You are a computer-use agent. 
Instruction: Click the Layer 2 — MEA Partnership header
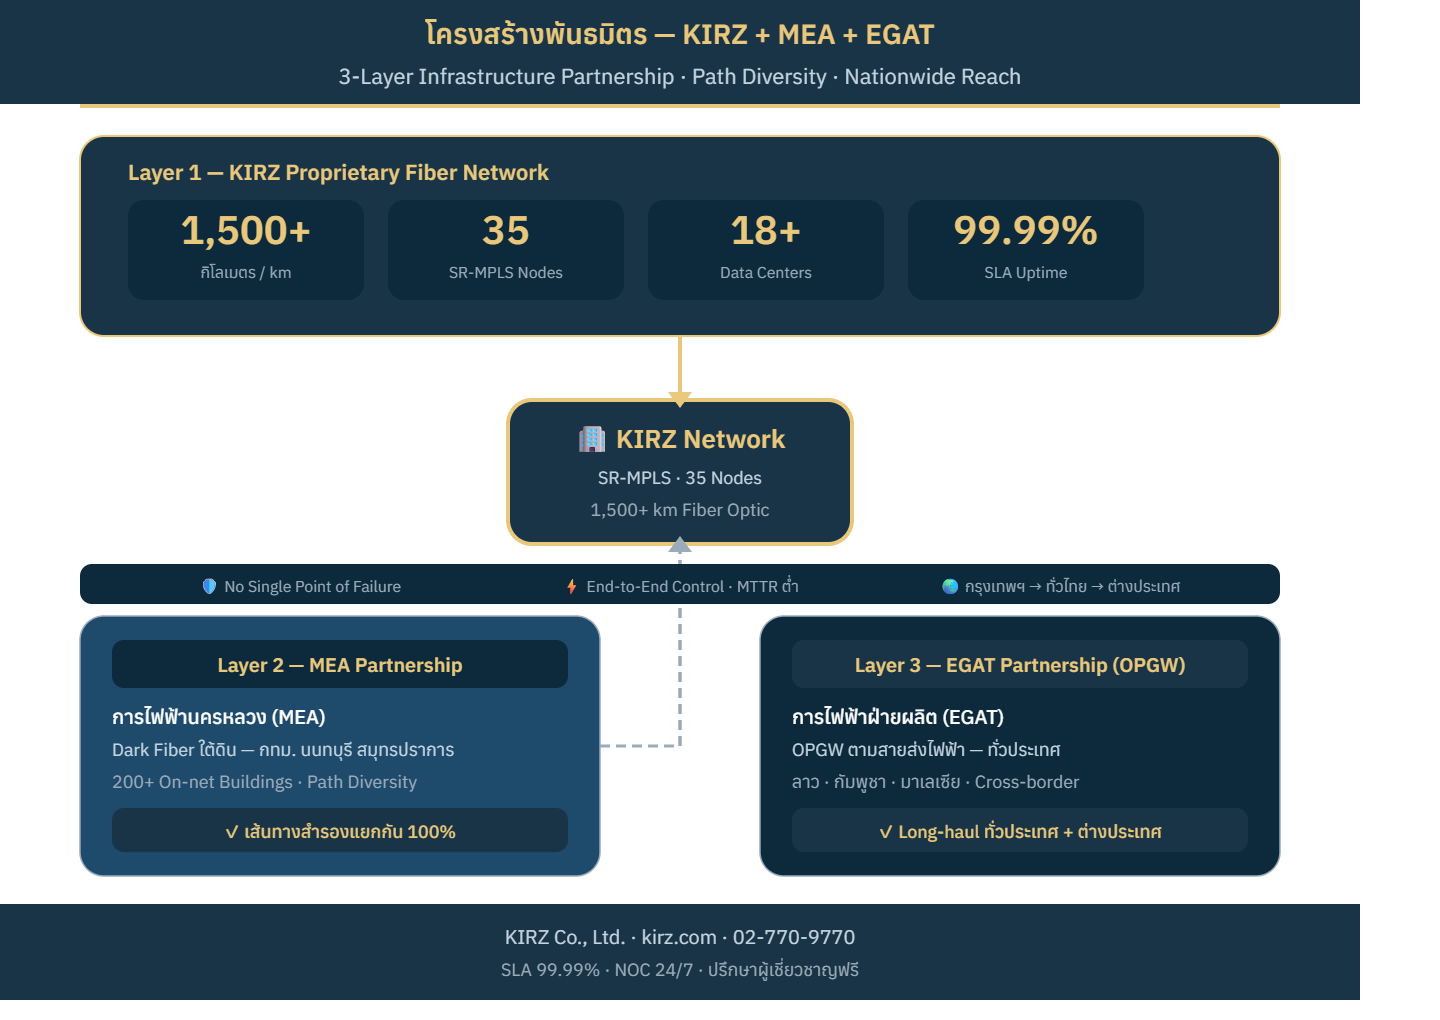tap(340, 664)
